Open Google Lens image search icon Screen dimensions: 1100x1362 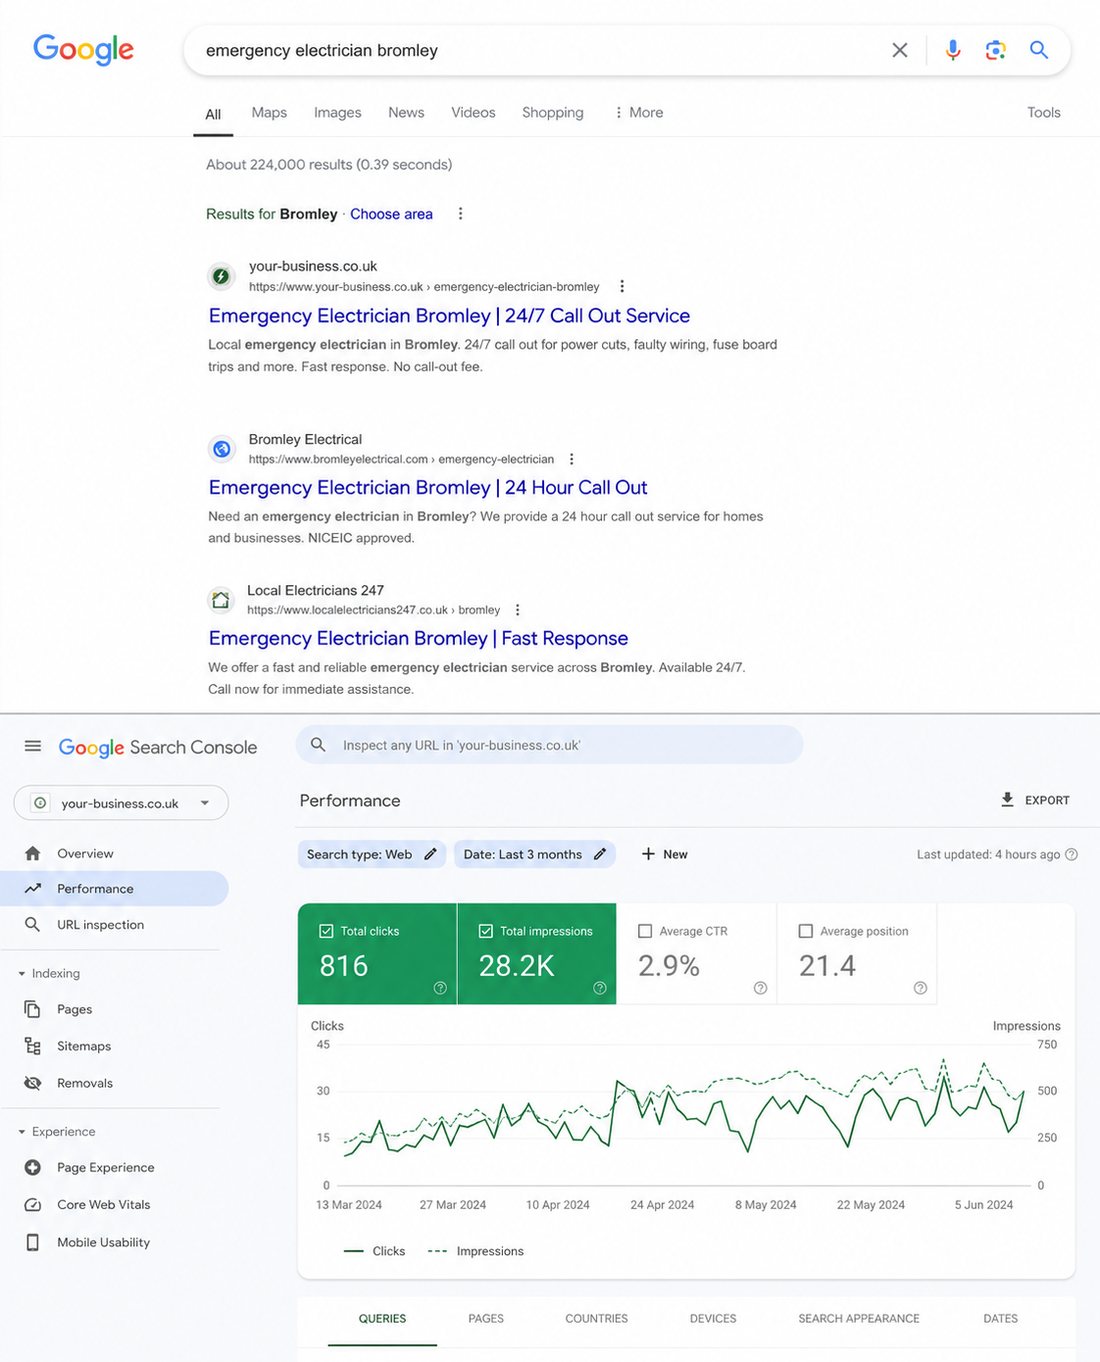(x=995, y=50)
